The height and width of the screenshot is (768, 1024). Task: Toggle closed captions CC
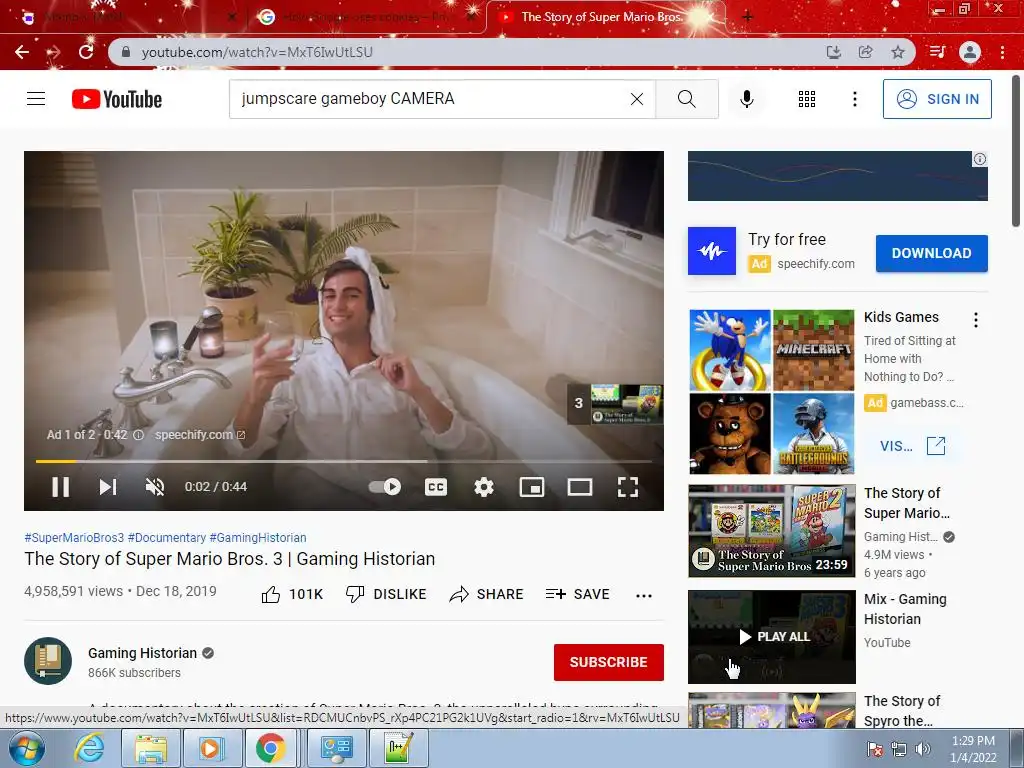(x=436, y=487)
